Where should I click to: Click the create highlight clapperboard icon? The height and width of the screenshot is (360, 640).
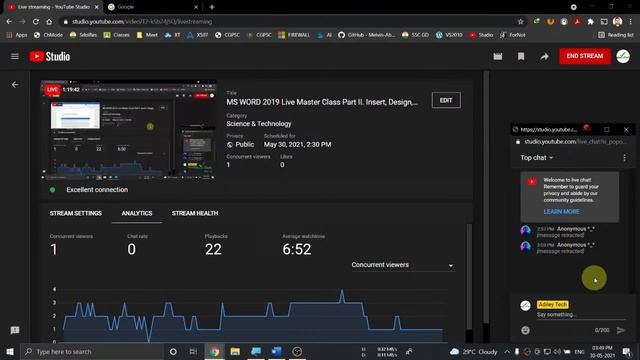(498, 56)
